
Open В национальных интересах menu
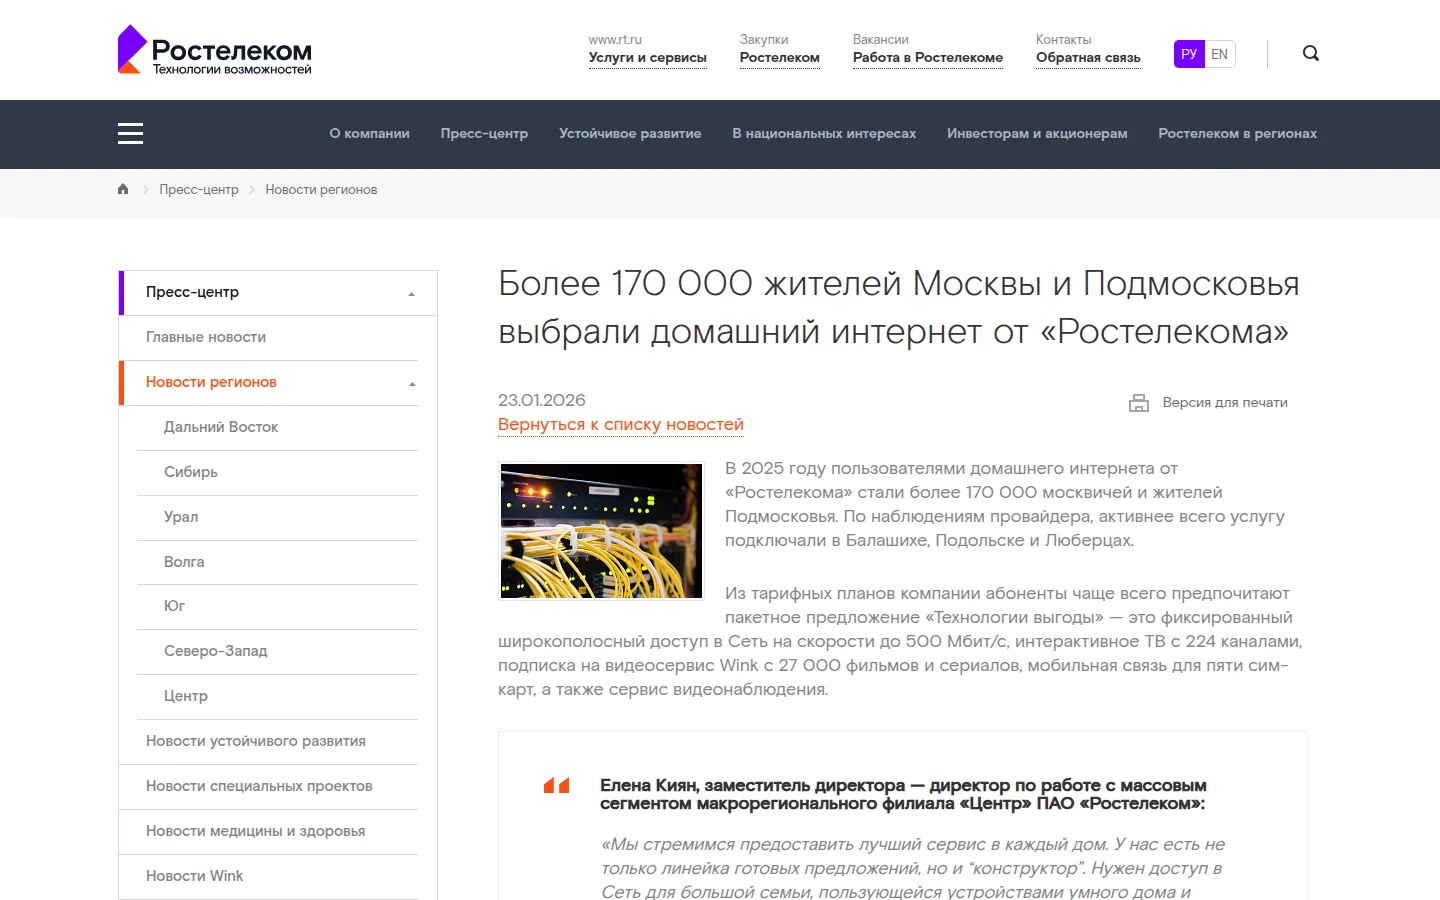coord(824,134)
